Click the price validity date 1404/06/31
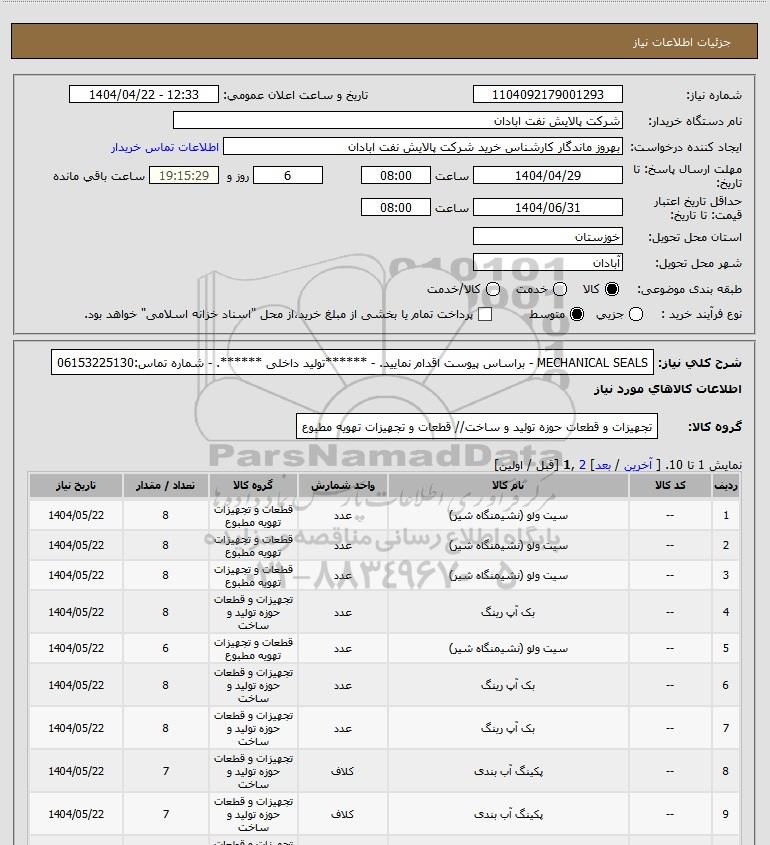The width and height of the screenshot is (770, 845). coord(547,207)
